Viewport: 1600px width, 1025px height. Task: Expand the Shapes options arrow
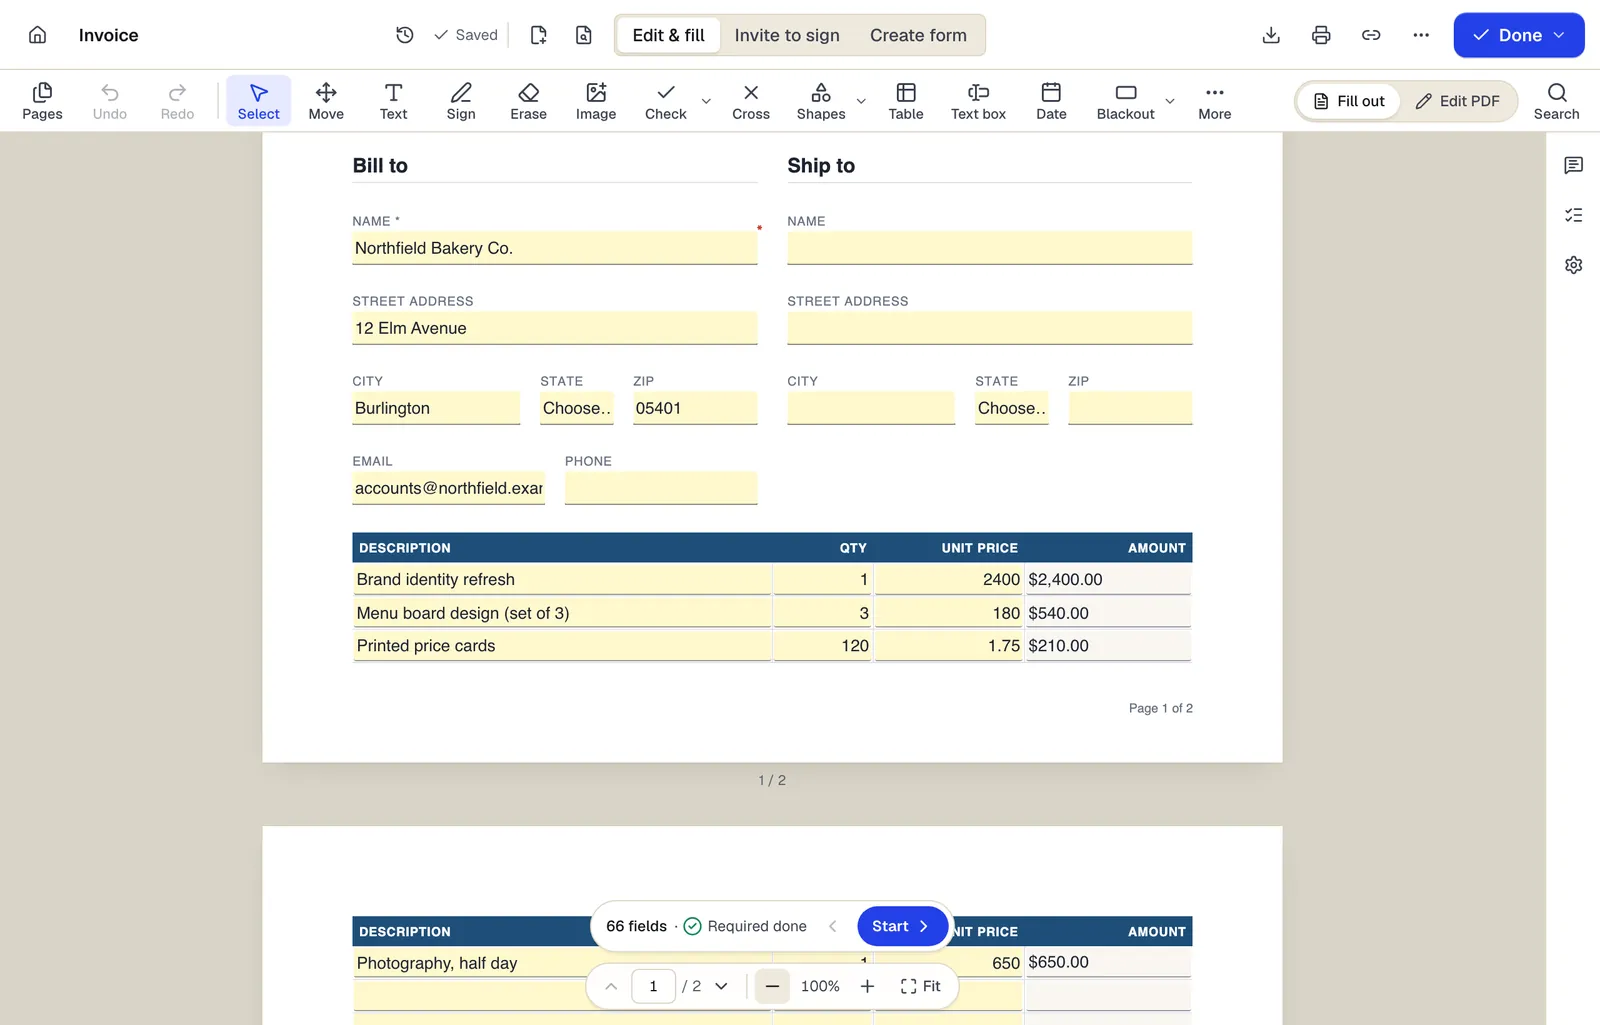pyautogui.click(x=861, y=101)
